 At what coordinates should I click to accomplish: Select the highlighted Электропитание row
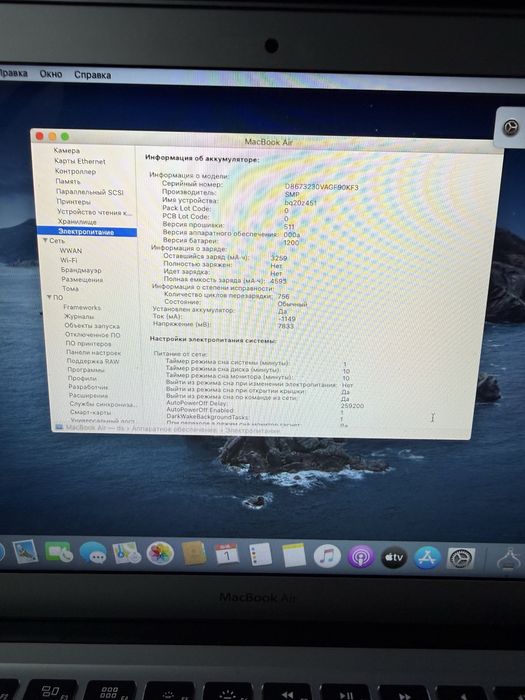click(87, 232)
